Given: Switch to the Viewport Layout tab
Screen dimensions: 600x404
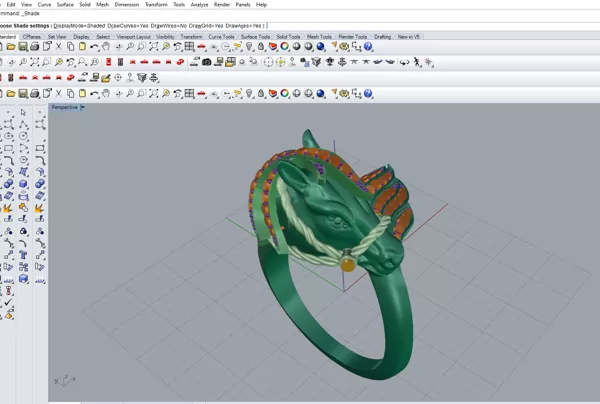Looking at the screenshot, I should [x=134, y=37].
